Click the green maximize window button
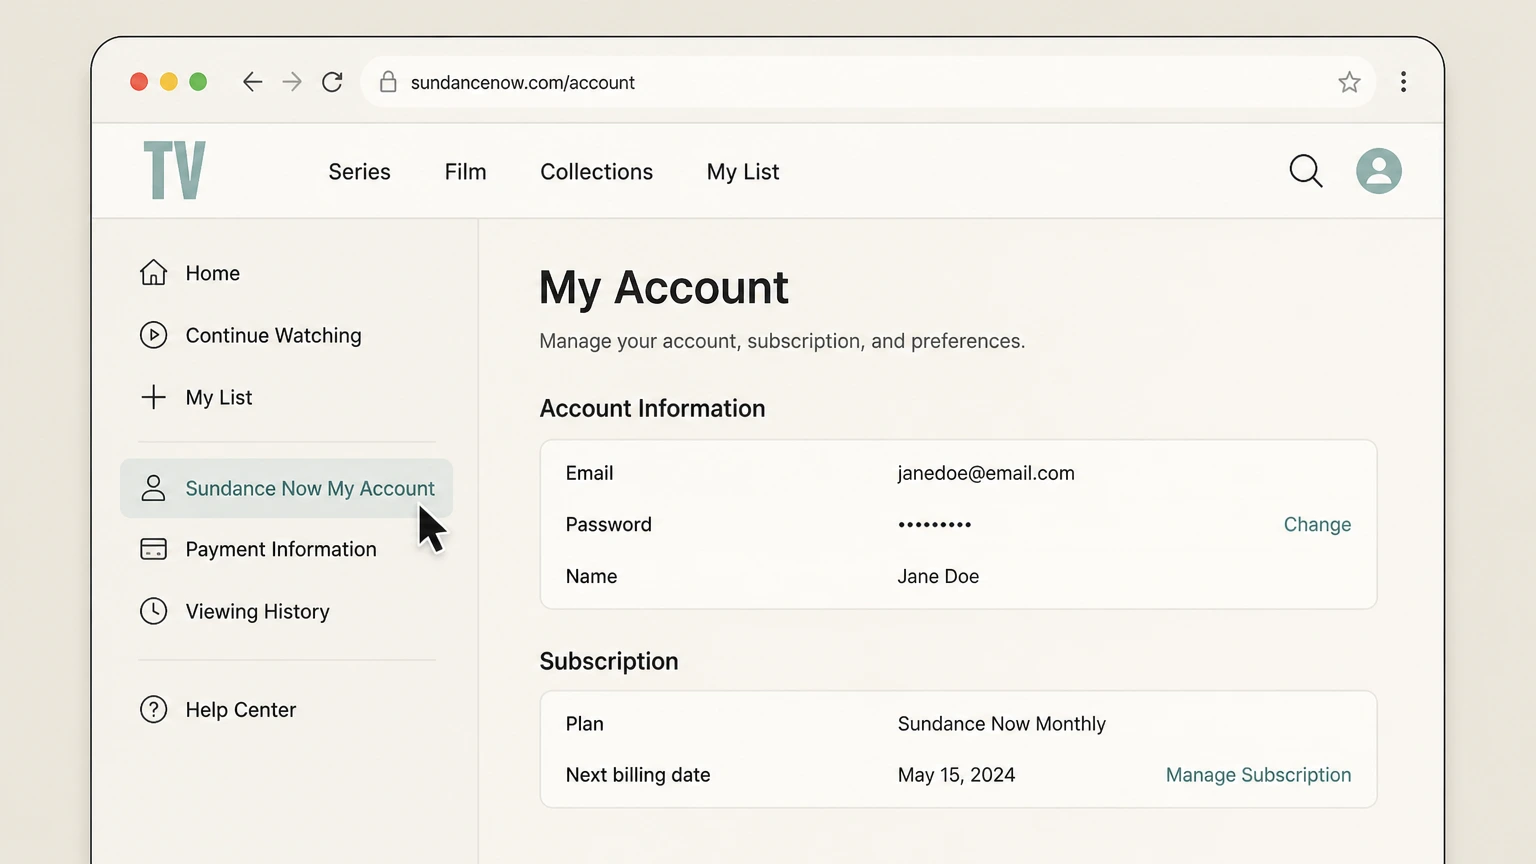Viewport: 1536px width, 864px height. (x=198, y=82)
